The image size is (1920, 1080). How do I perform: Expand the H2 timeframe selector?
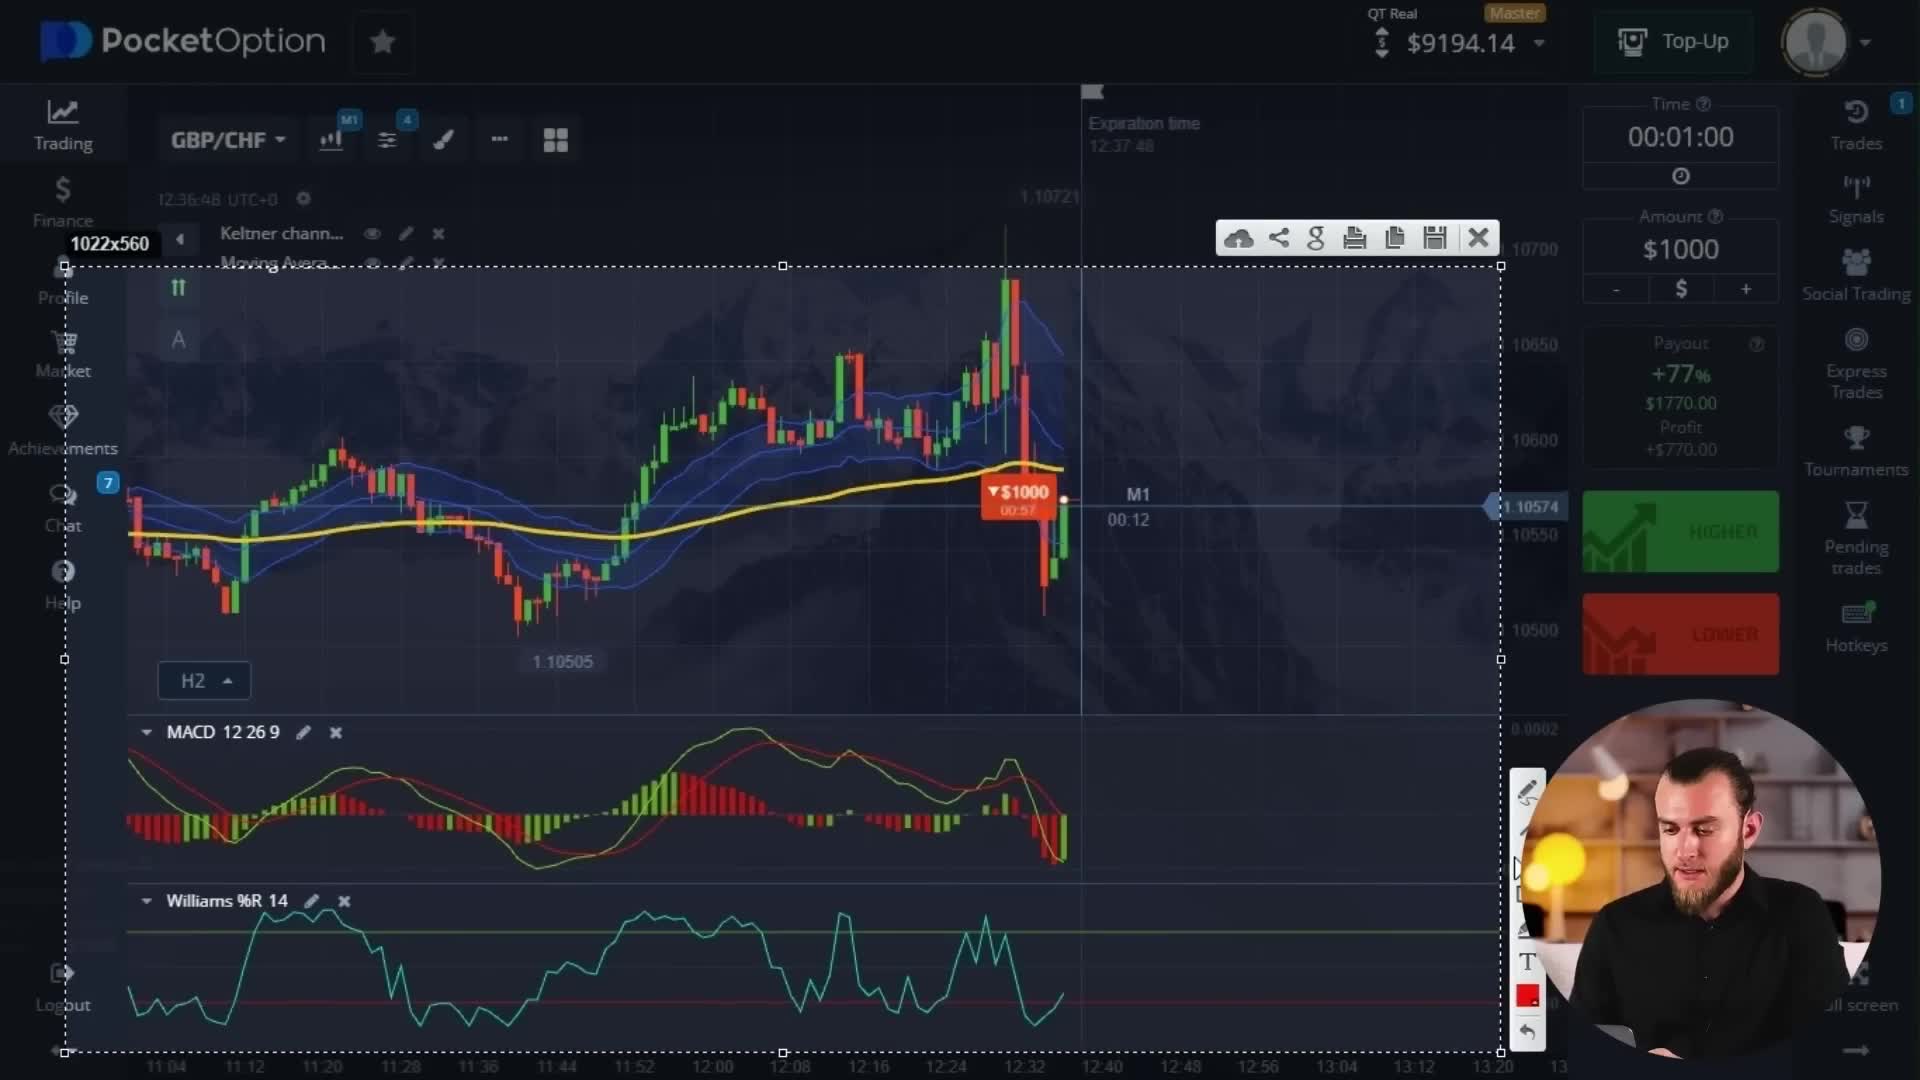pos(204,681)
